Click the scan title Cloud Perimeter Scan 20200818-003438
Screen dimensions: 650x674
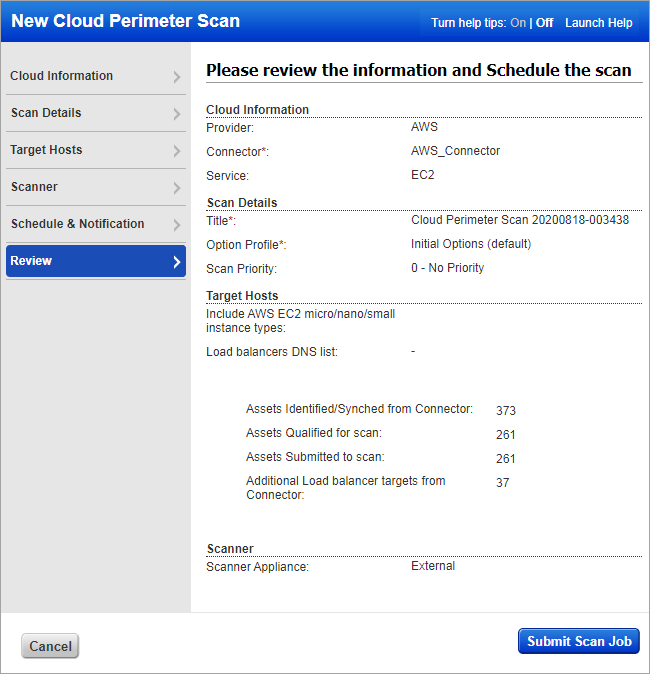tap(520, 220)
